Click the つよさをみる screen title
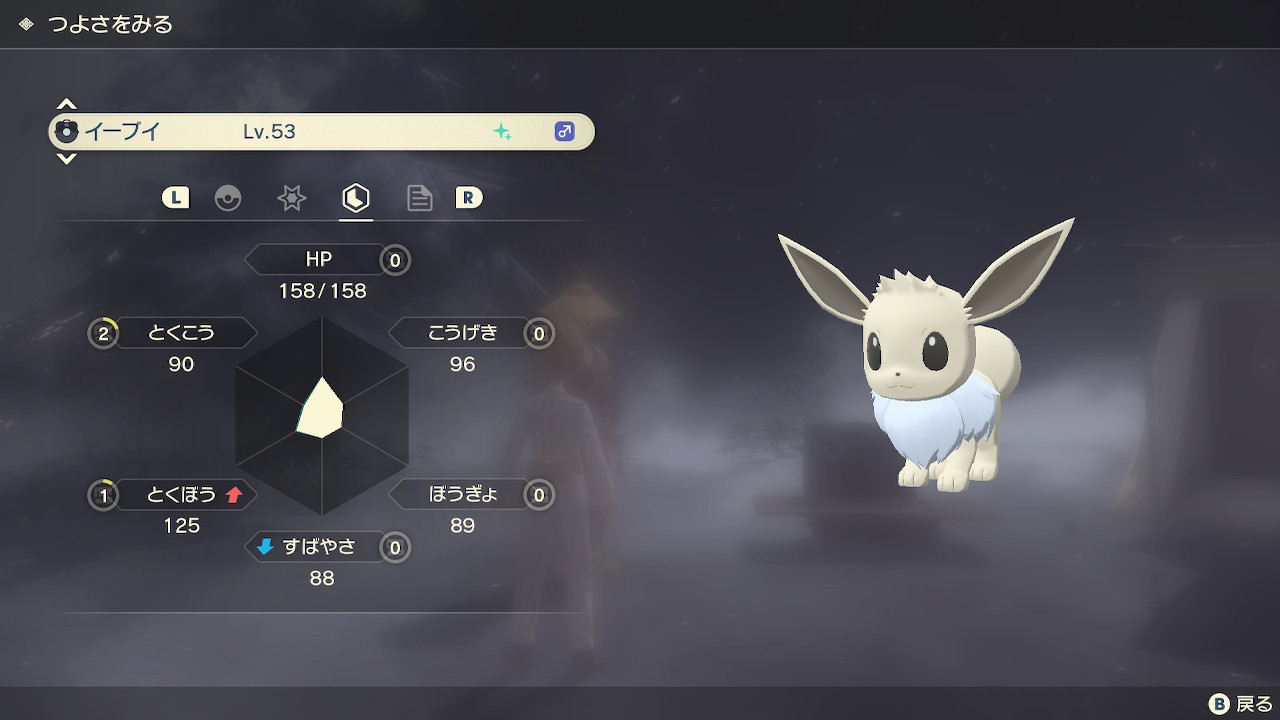Viewport: 1280px width, 720px height. coord(111,24)
